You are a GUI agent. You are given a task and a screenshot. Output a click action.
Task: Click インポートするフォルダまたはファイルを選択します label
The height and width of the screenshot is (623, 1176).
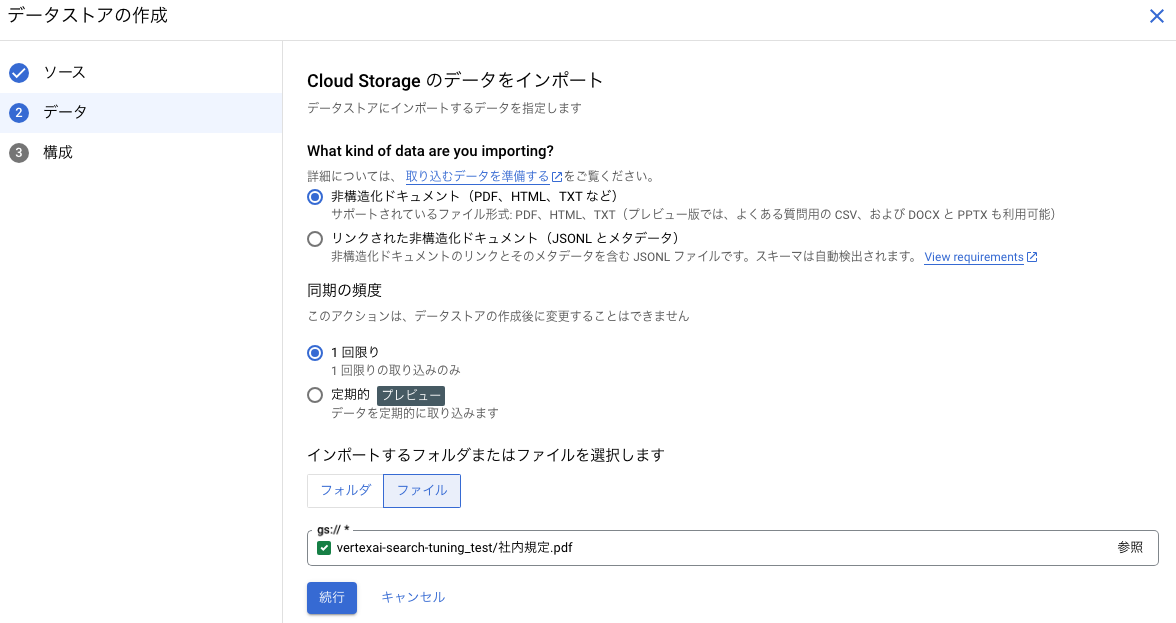pyautogui.click(x=486, y=456)
